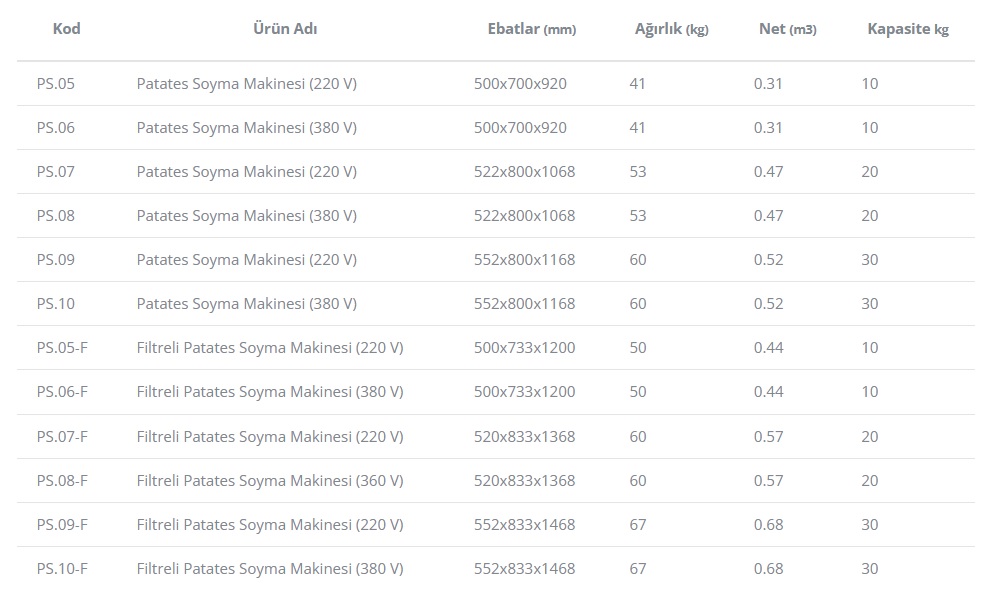981x597 pixels.
Task: Click Filtreli Patates Soyma Makinesi (360 V)
Action: pyautogui.click(x=270, y=481)
